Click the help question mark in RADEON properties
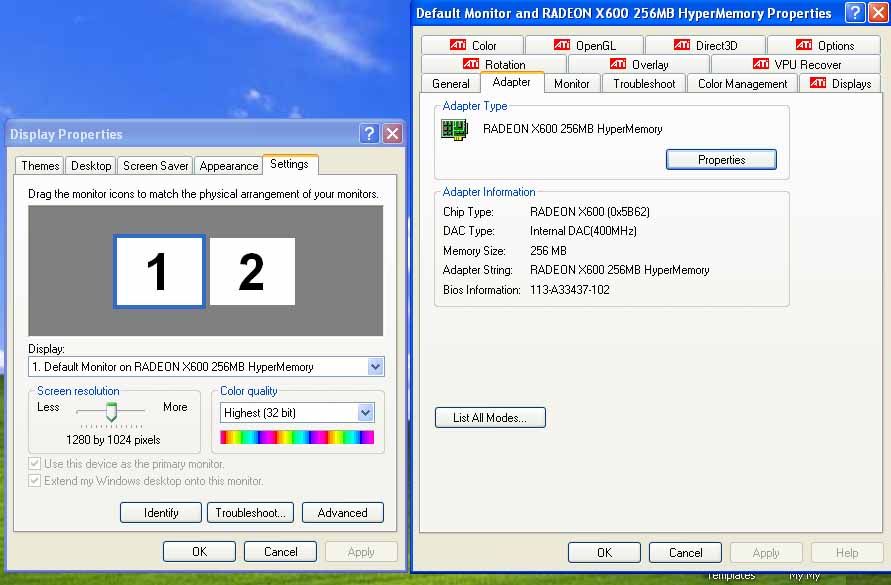This screenshot has width=891, height=585. point(855,13)
